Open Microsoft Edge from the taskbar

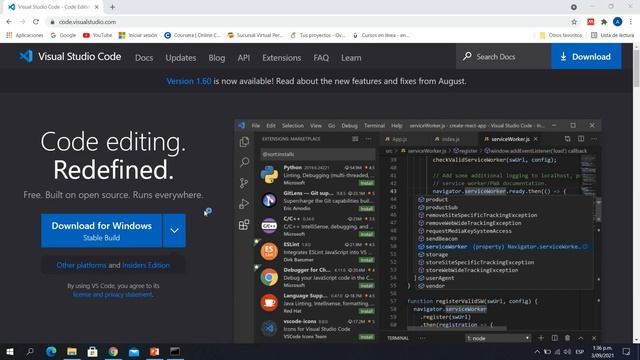tap(51, 351)
